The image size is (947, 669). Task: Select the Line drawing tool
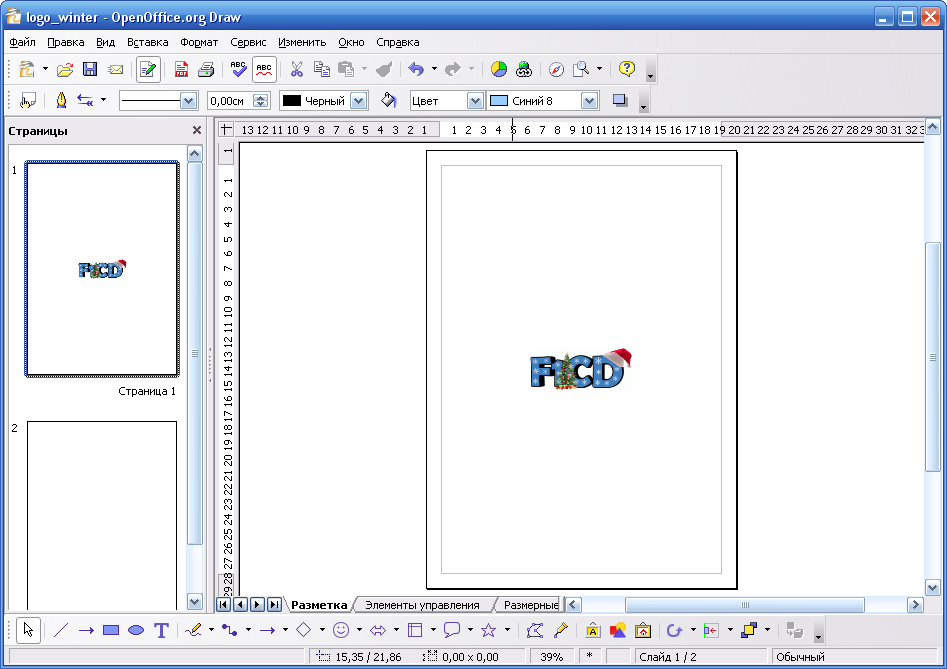[x=60, y=630]
